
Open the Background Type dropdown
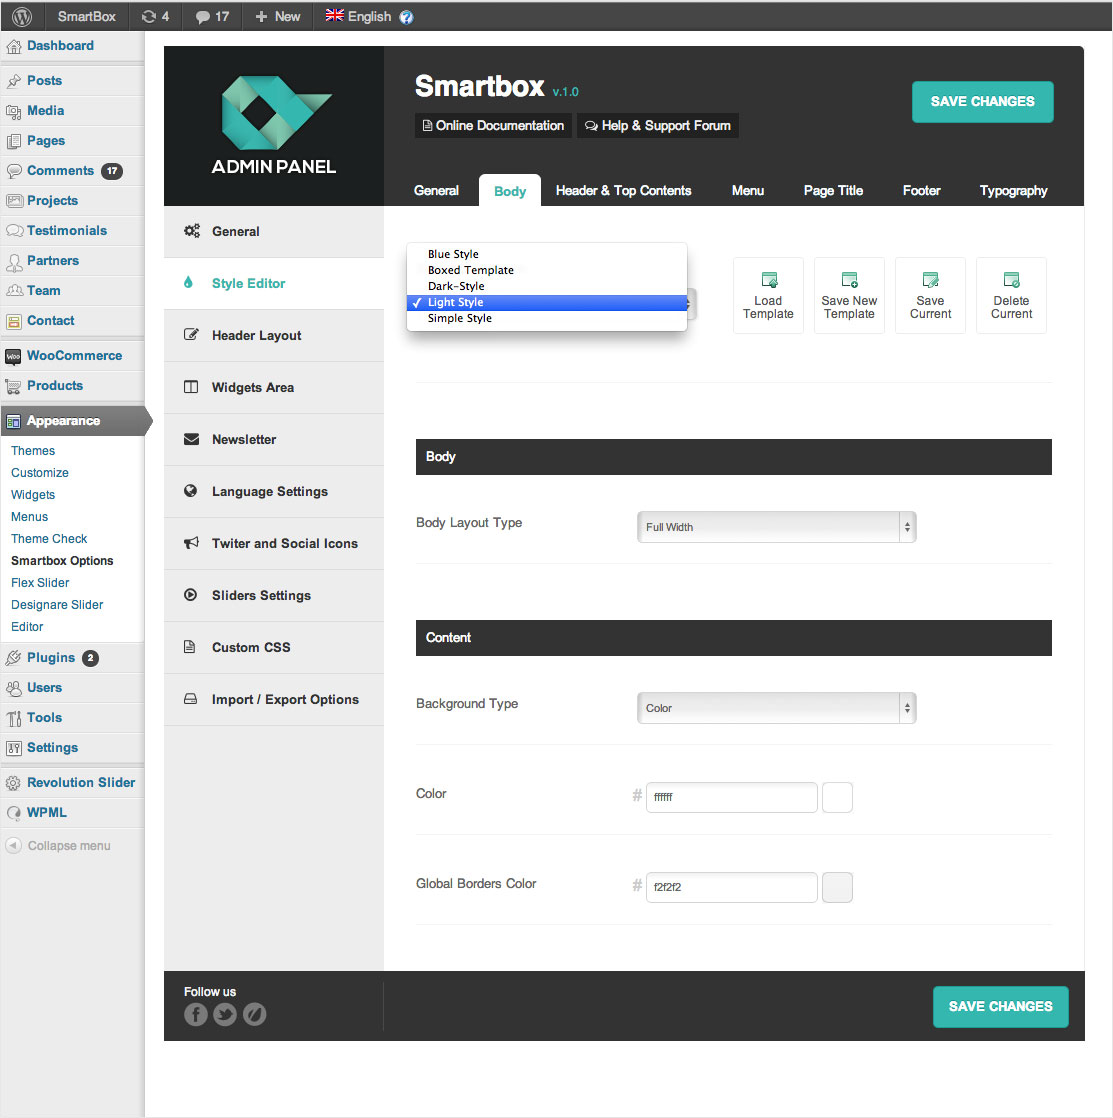pos(776,707)
